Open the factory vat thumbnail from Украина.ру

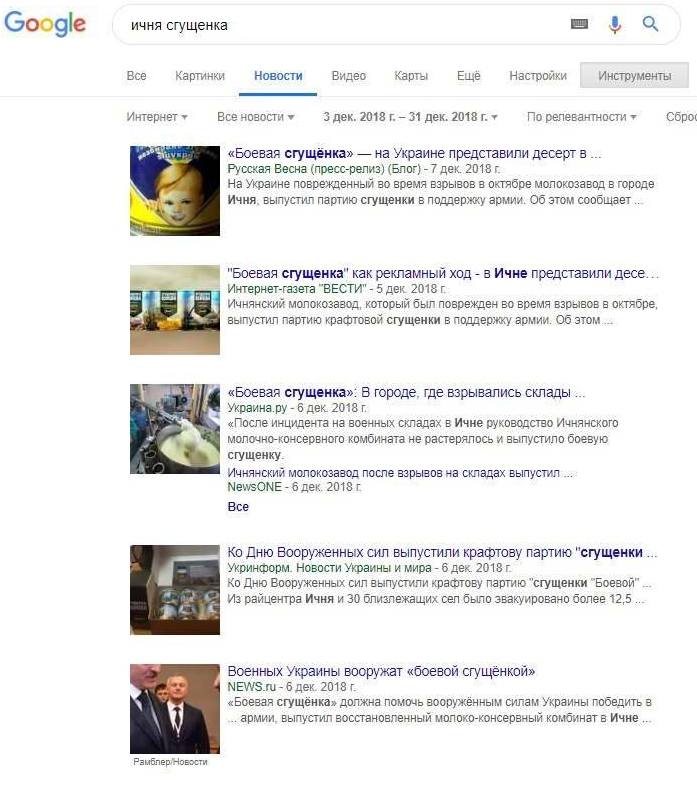[x=175, y=429]
